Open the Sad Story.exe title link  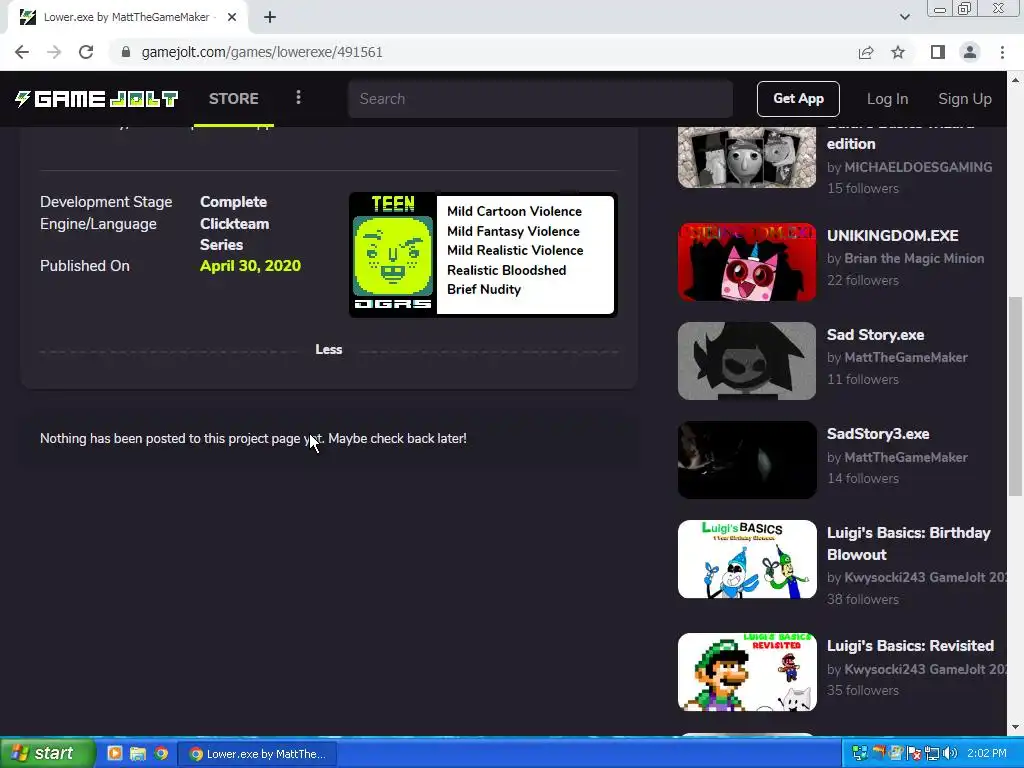(x=875, y=335)
